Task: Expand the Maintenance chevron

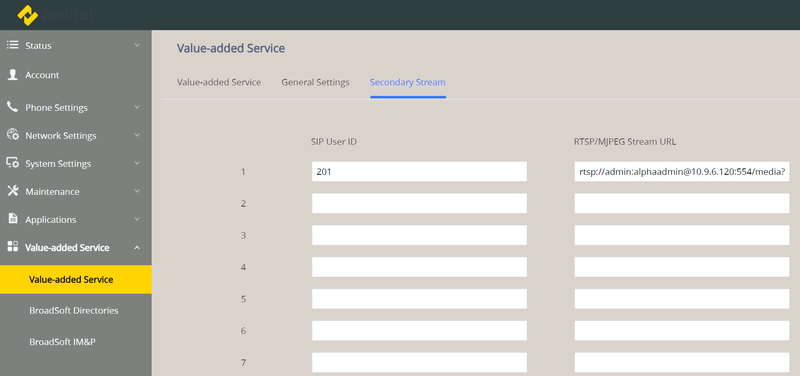Action: pyautogui.click(x=137, y=192)
